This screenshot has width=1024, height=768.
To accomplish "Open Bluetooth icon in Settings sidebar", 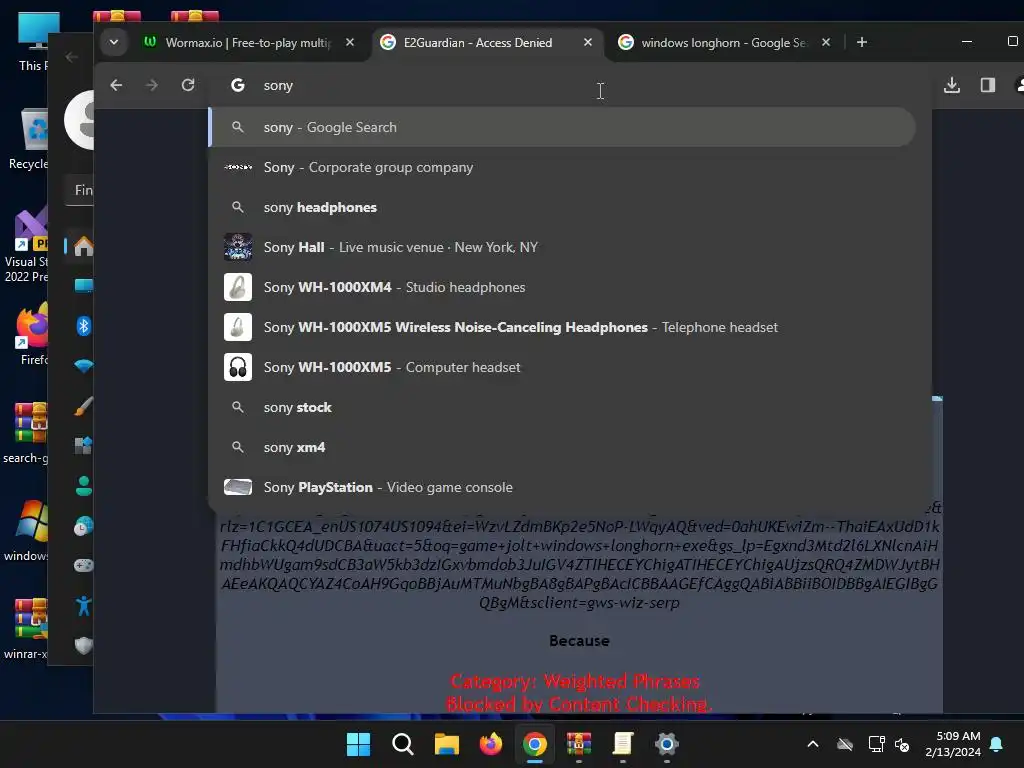I will [84, 325].
